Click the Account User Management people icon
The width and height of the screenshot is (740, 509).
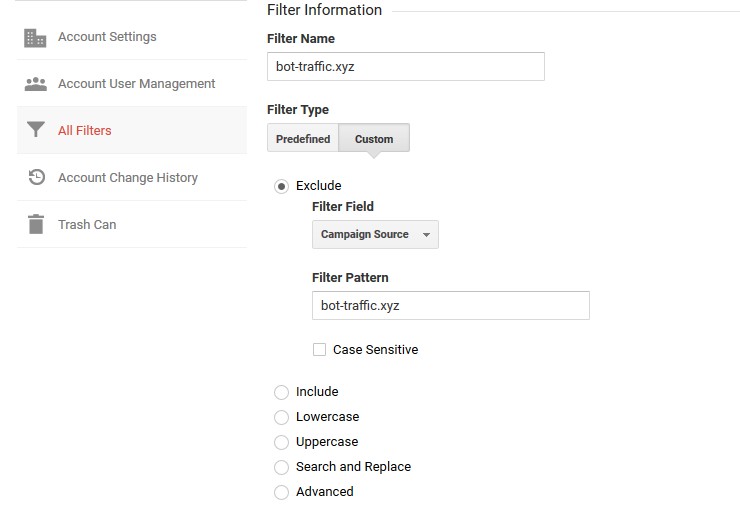[x=36, y=84]
